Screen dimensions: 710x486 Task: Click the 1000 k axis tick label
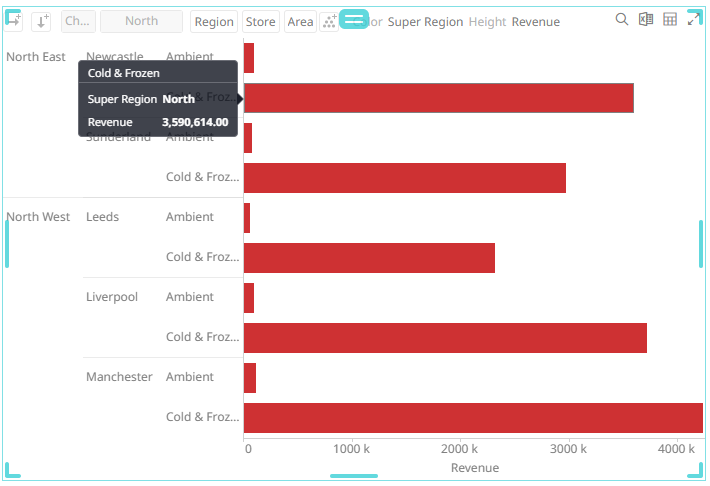click(x=351, y=449)
